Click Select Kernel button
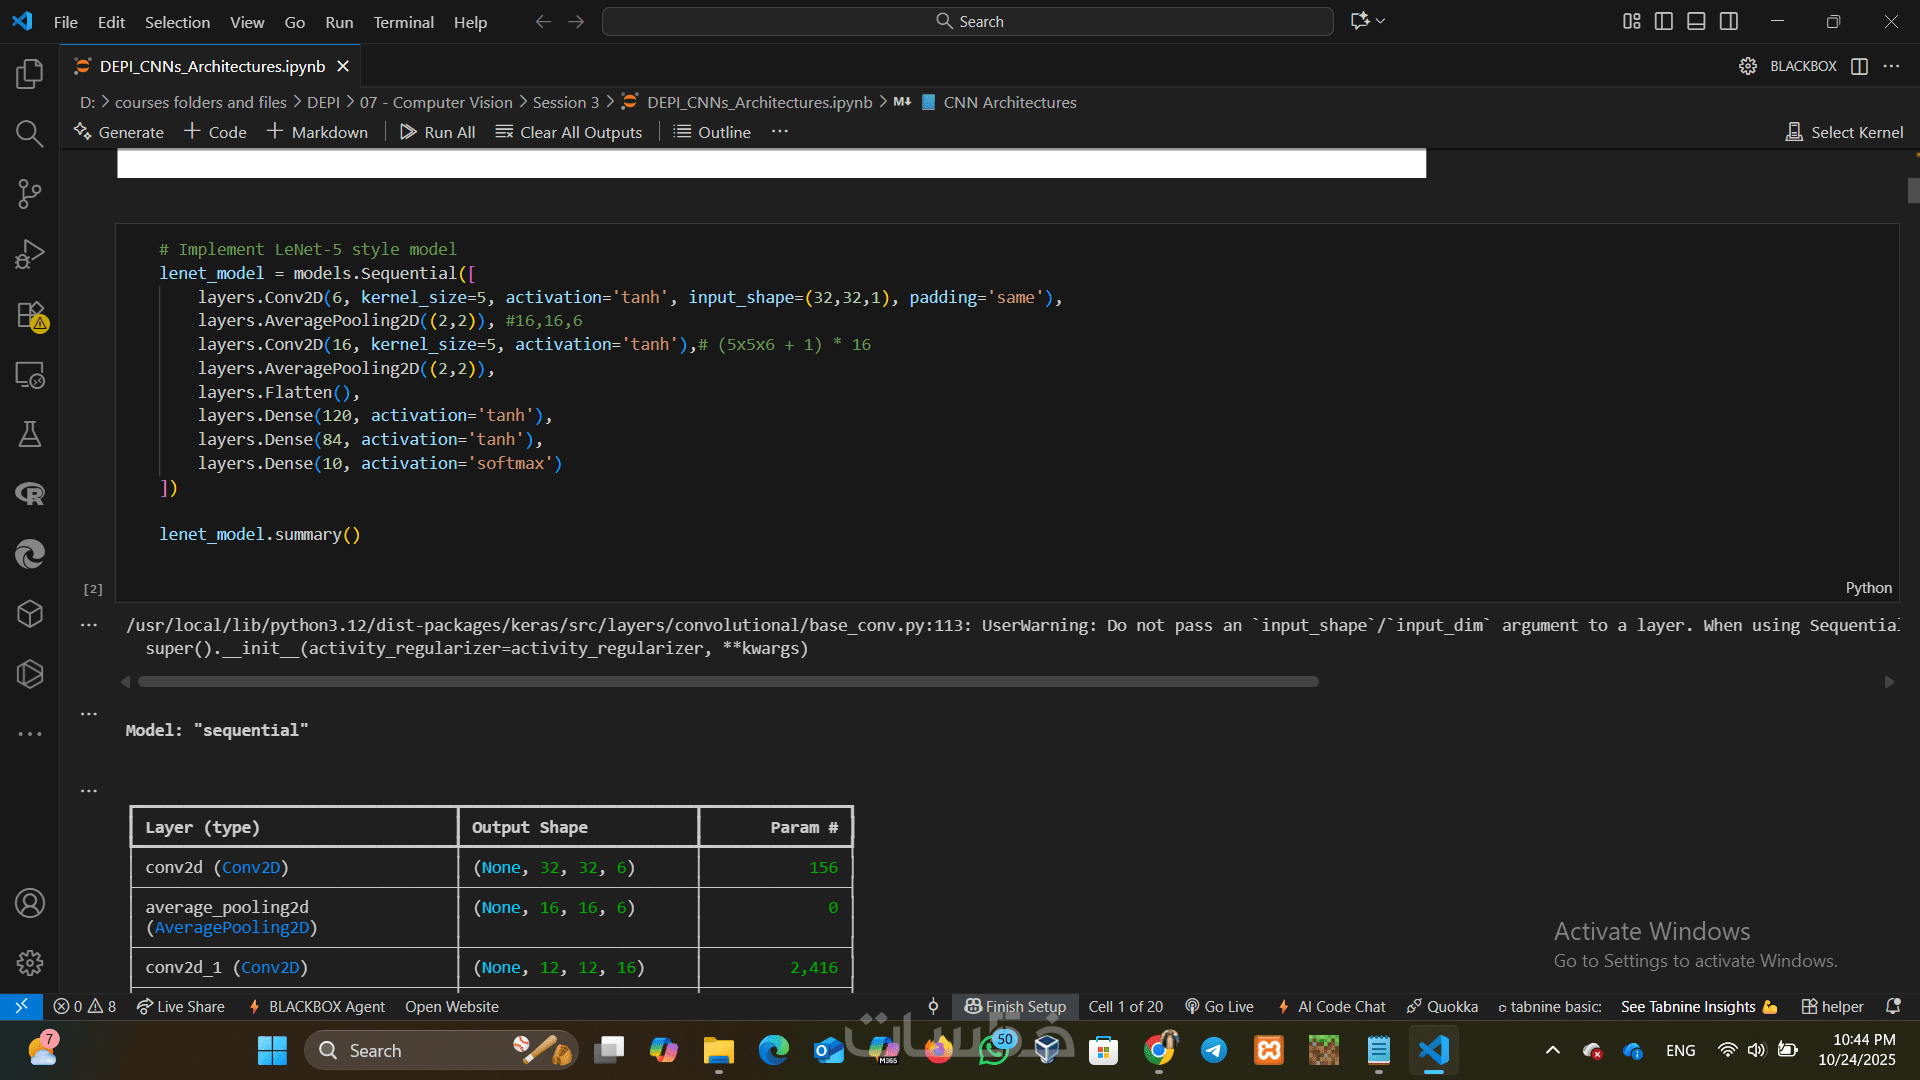 1845,132
